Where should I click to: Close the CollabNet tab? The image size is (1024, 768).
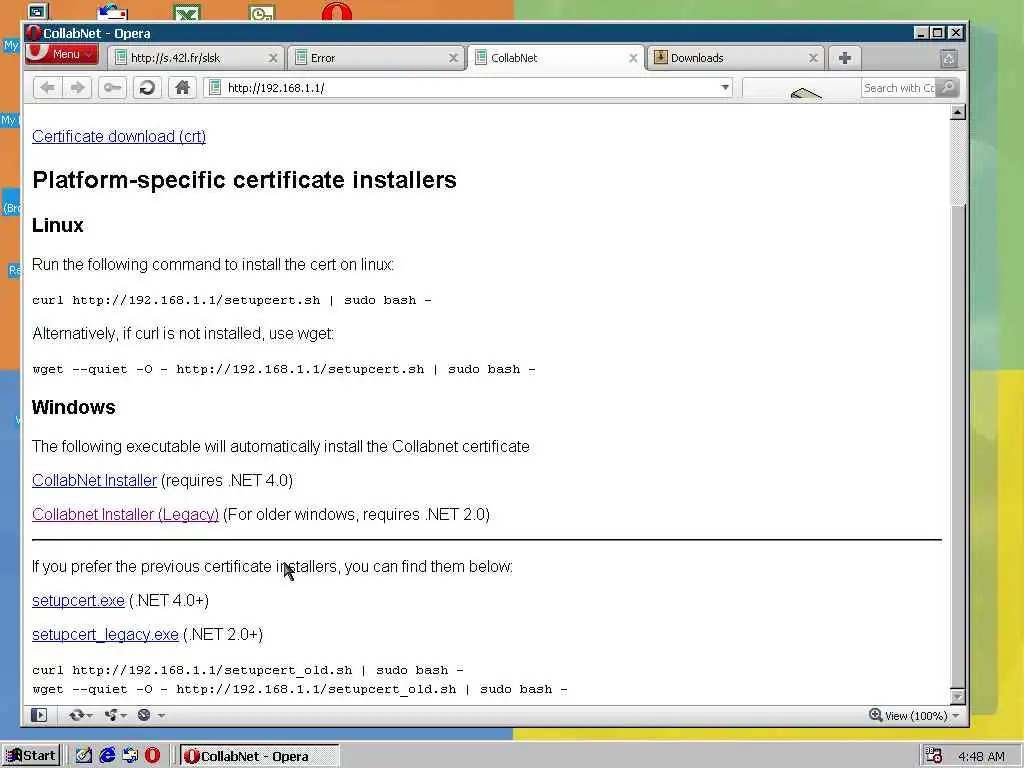[x=633, y=58]
